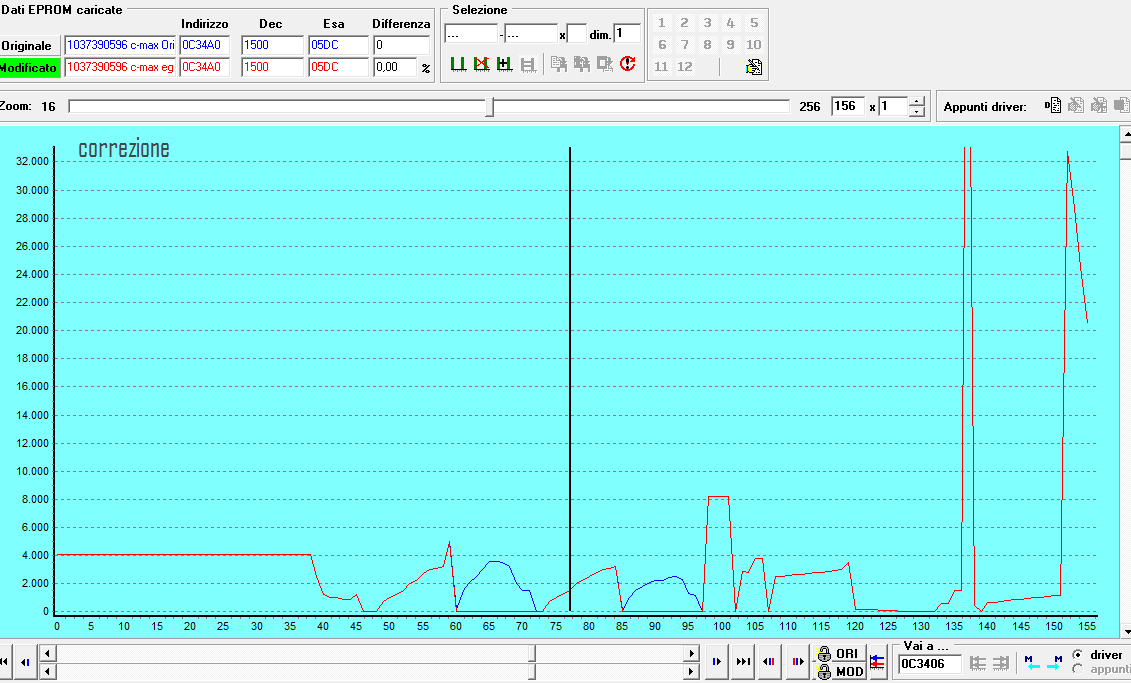Click the ORI padlock icon
Screen dimensions: 1131x683
[x=824, y=653]
